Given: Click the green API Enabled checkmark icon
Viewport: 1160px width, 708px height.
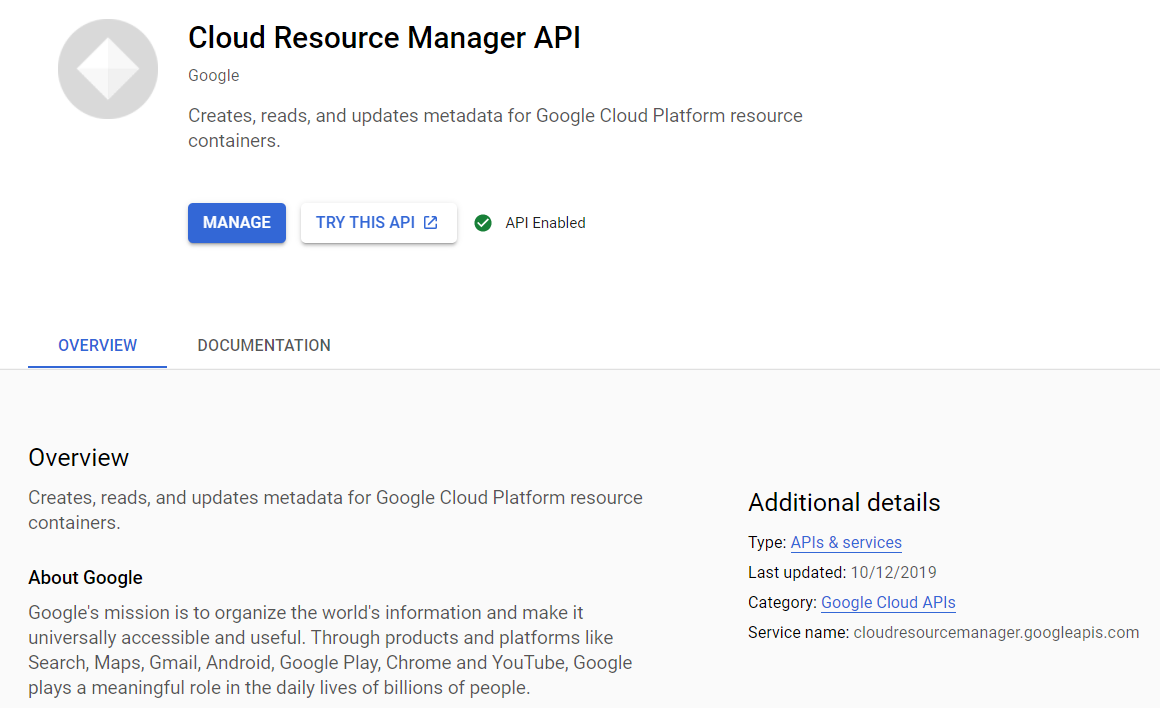Looking at the screenshot, I should 483,223.
